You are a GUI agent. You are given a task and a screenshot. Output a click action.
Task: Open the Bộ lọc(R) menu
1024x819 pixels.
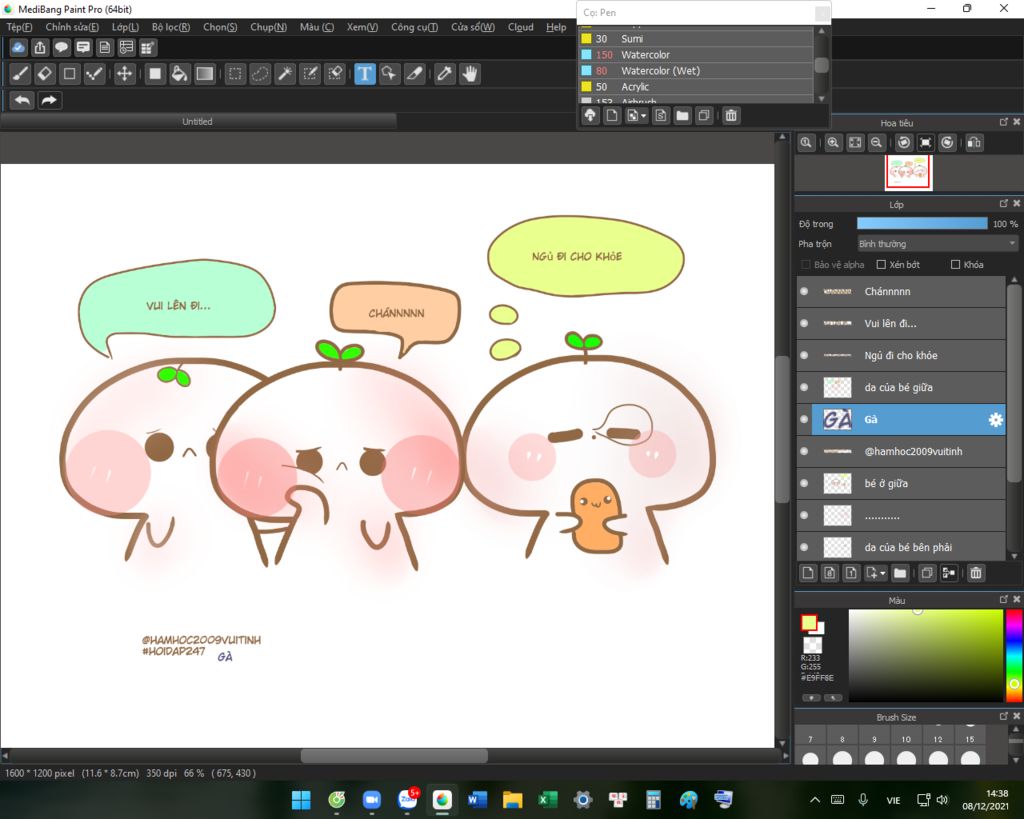[170, 27]
